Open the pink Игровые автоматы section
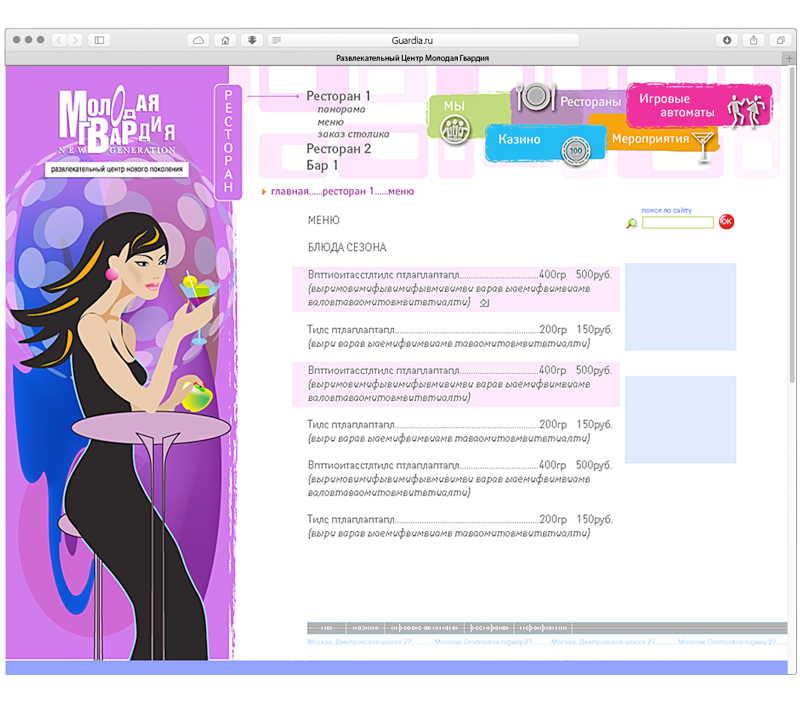 698,106
